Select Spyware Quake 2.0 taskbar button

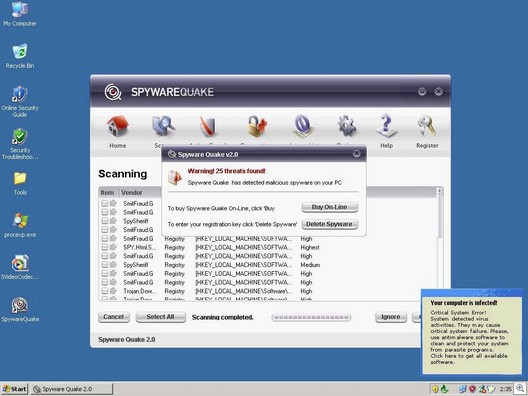click(x=72, y=389)
